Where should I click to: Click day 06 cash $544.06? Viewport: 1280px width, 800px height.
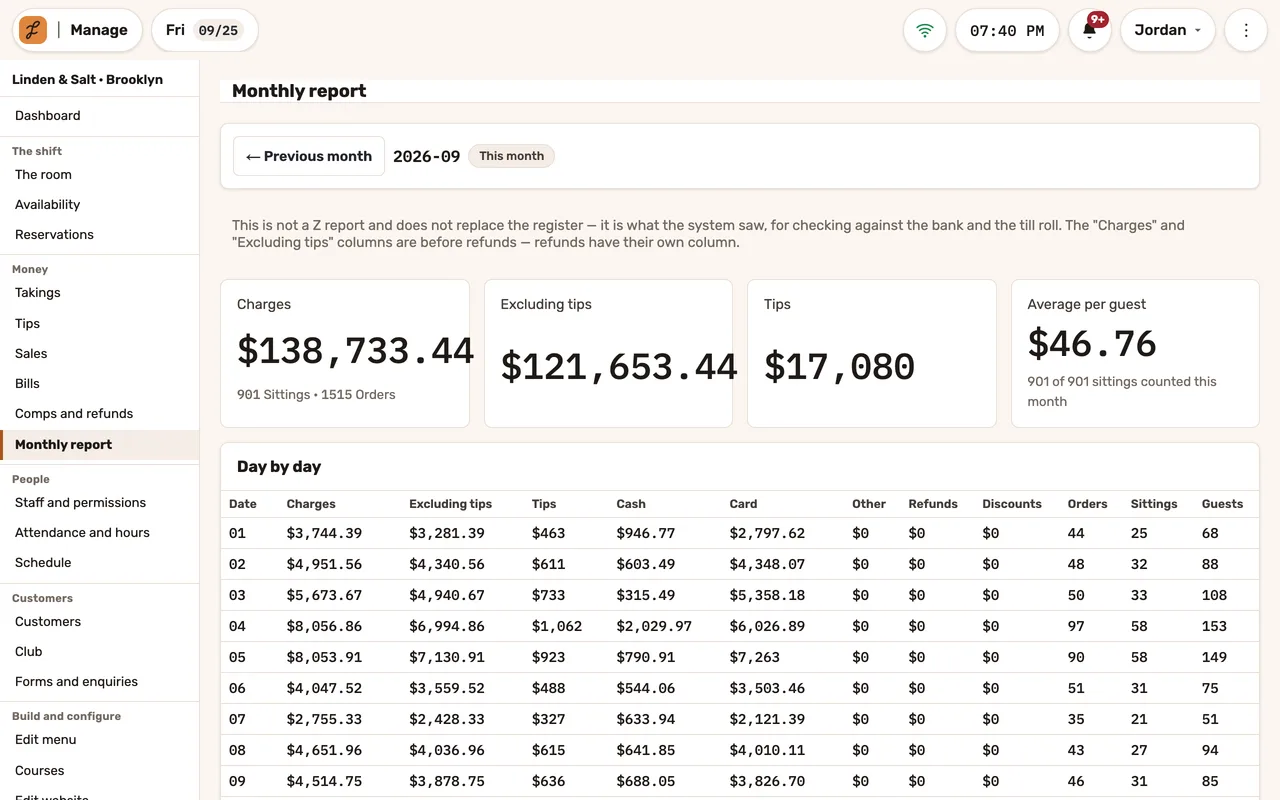[x=645, y=689]
